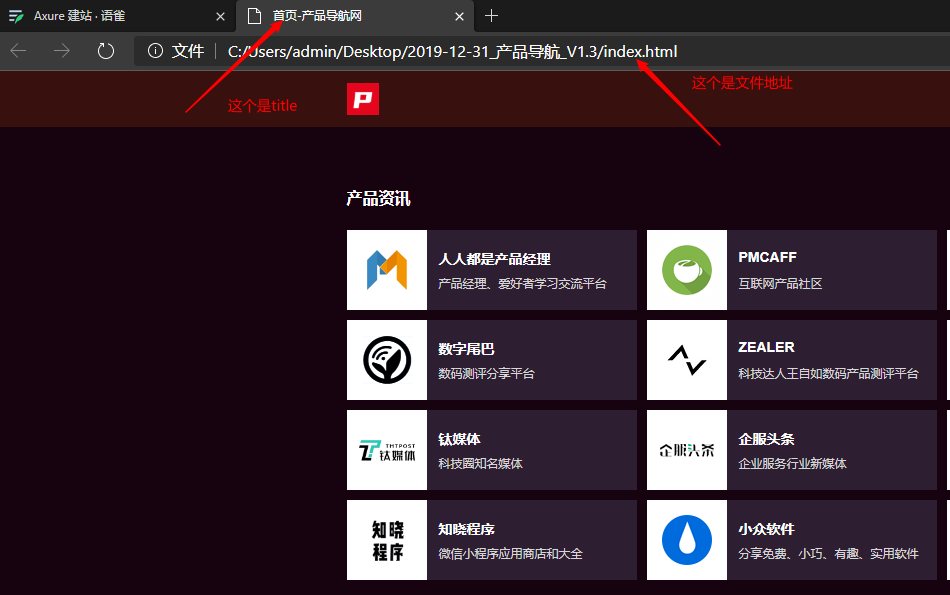950x595 pixels.
Task: Click description 产品经理、爱好者学习交流平台
Action: click(522, 284)
